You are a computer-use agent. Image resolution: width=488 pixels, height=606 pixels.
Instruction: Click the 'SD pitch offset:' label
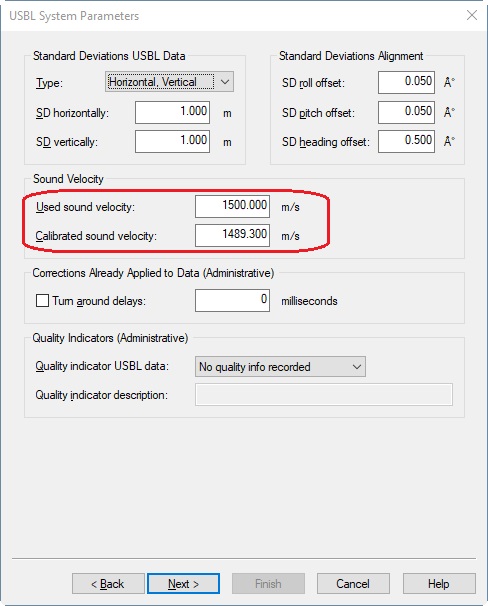318,113
